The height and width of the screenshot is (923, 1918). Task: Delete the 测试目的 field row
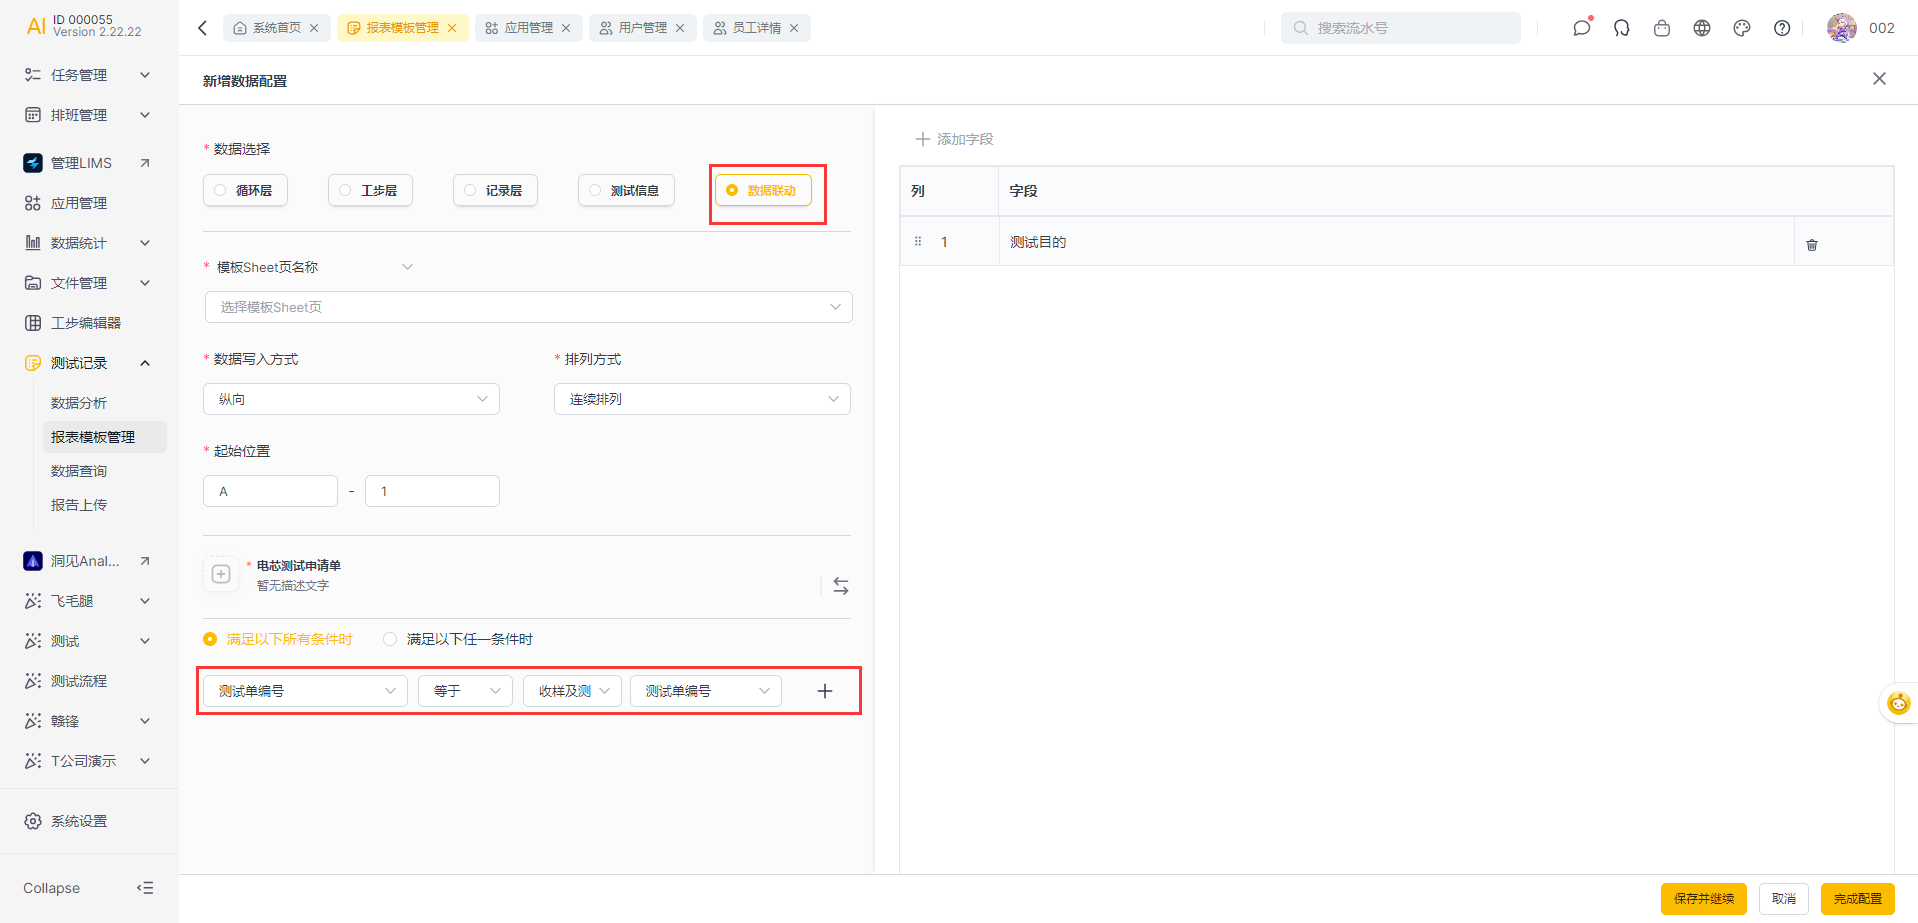1812,244
